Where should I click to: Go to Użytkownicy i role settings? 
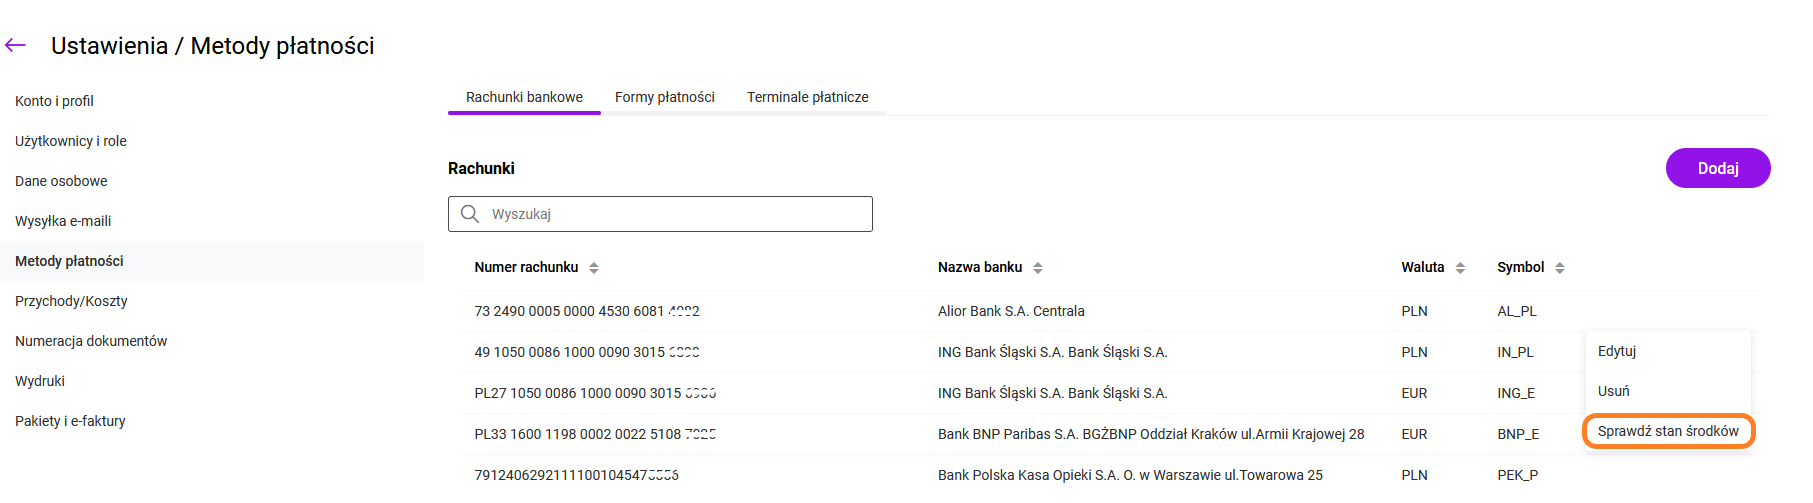tap(71, 141)
